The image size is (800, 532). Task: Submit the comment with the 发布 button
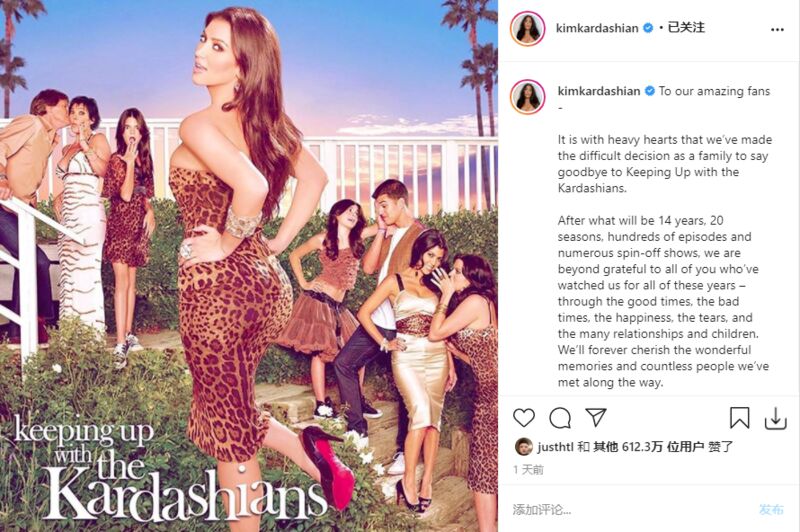[x=771, y=509]
